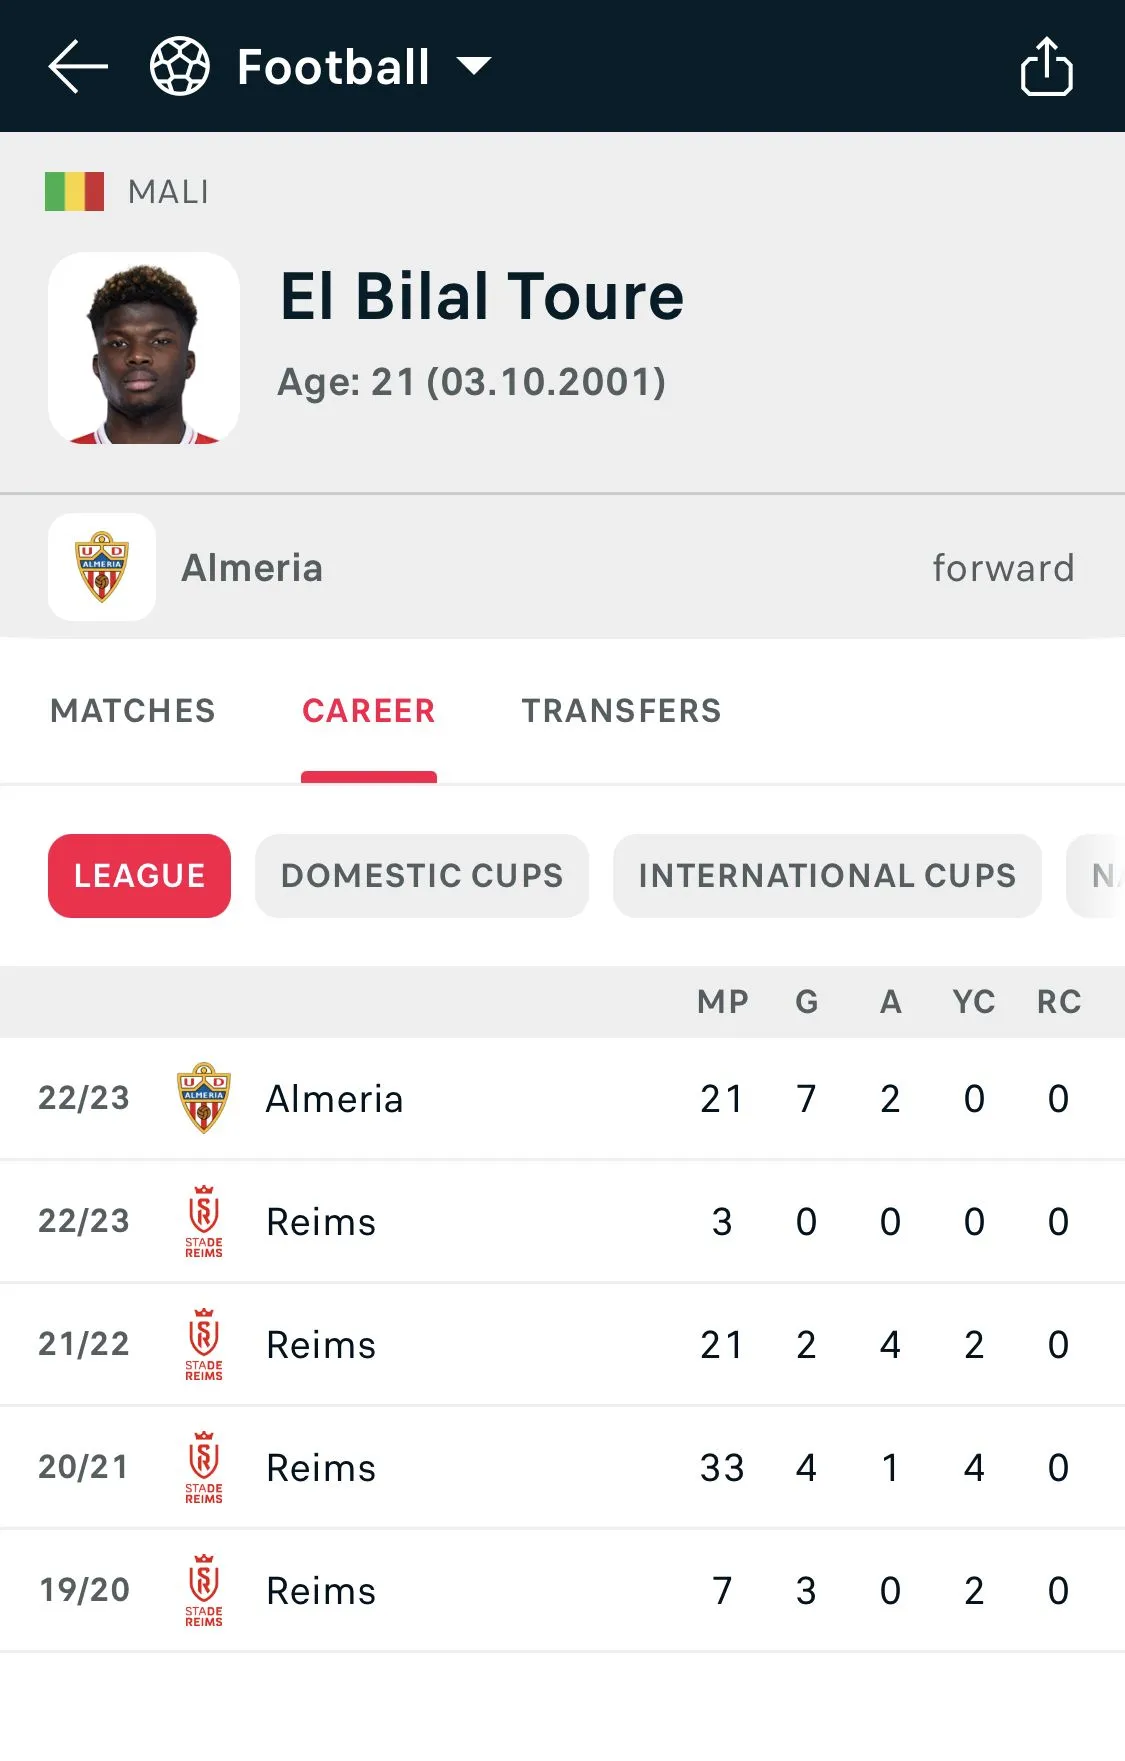
Task: Tap the football sport icon
Action: (x=180, y=67)
